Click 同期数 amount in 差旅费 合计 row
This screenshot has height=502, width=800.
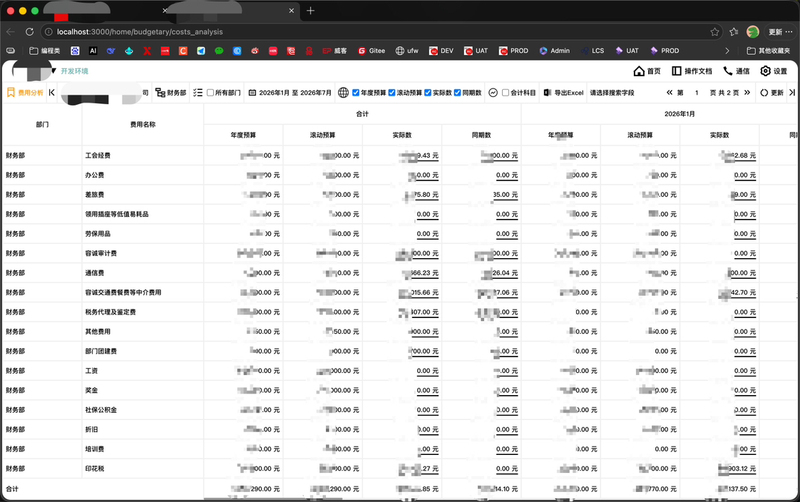505,195
